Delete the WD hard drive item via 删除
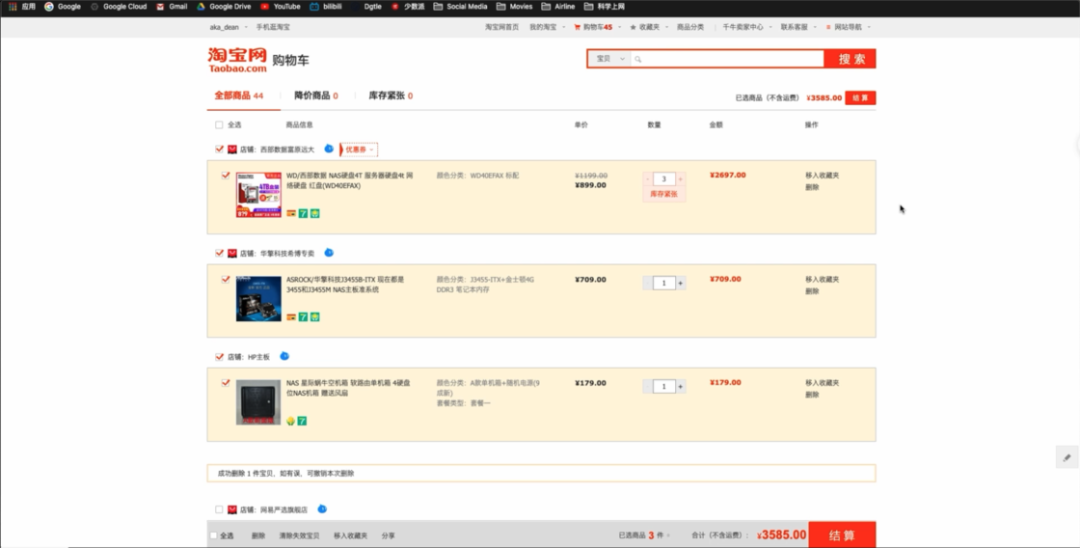 [x=812, y=187]
